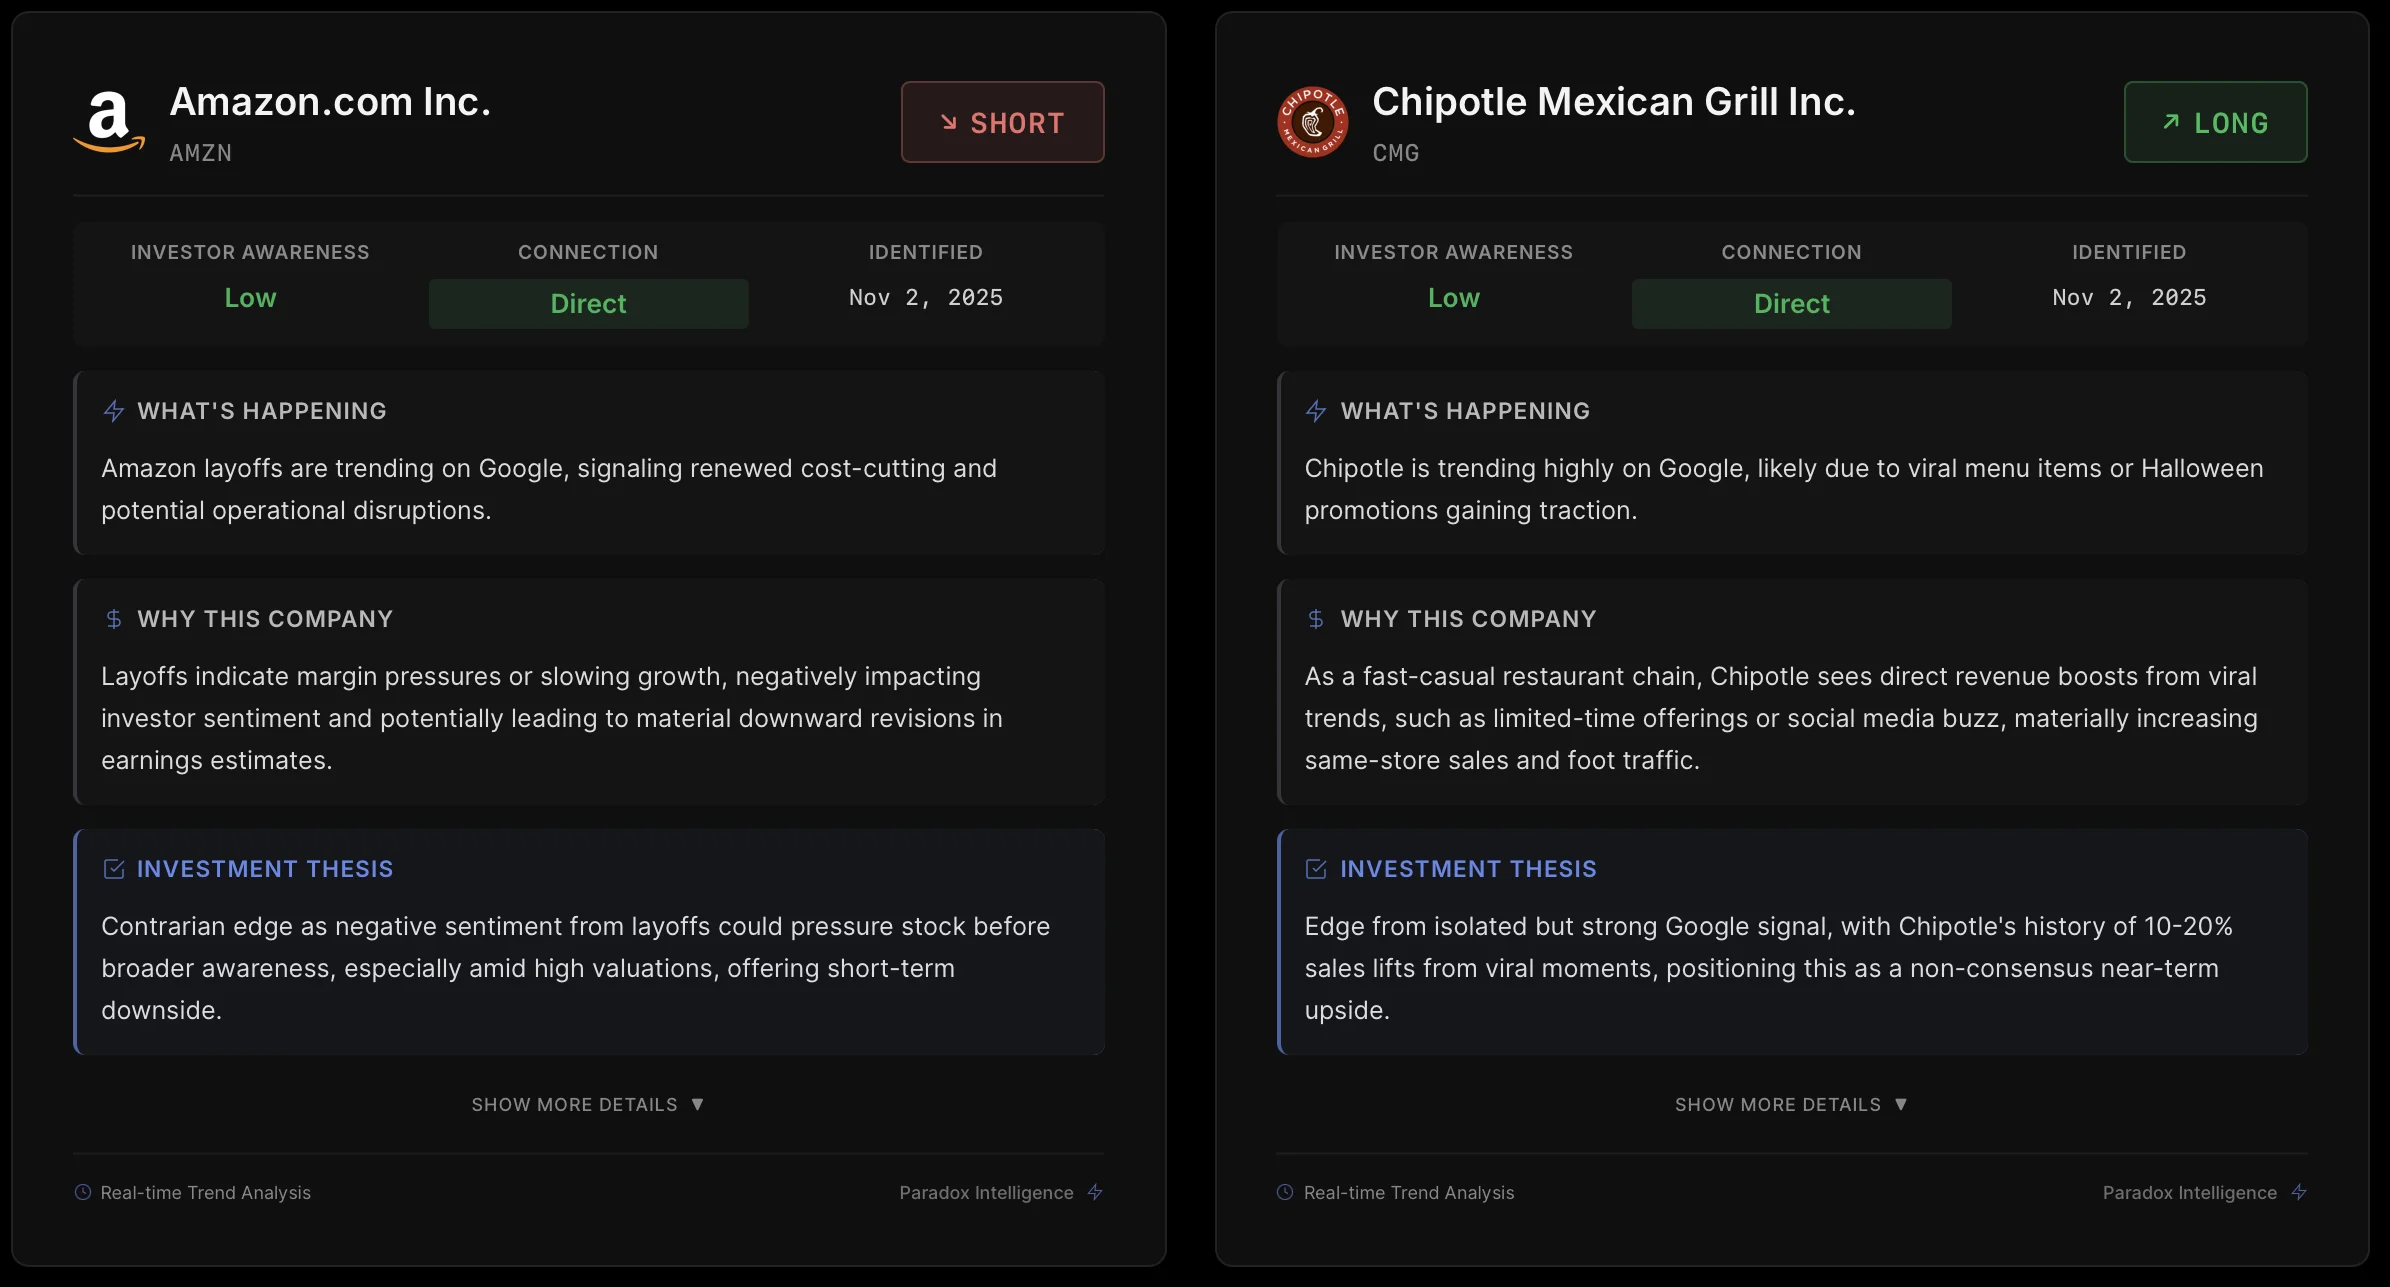Click the Direct connection tag for Amazon
Image resolution: width=2390 pixels, height=1287 pixels.
click(x=588, y=304)
